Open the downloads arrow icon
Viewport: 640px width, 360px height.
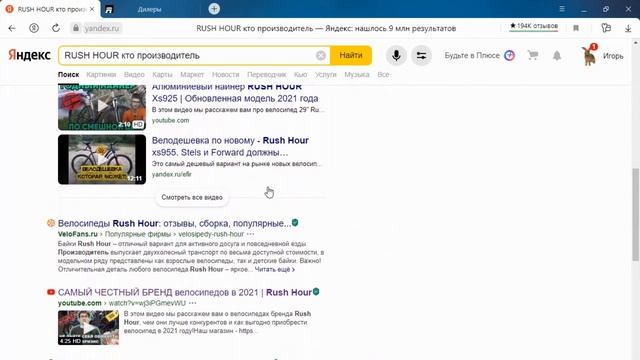pos(628,28)
